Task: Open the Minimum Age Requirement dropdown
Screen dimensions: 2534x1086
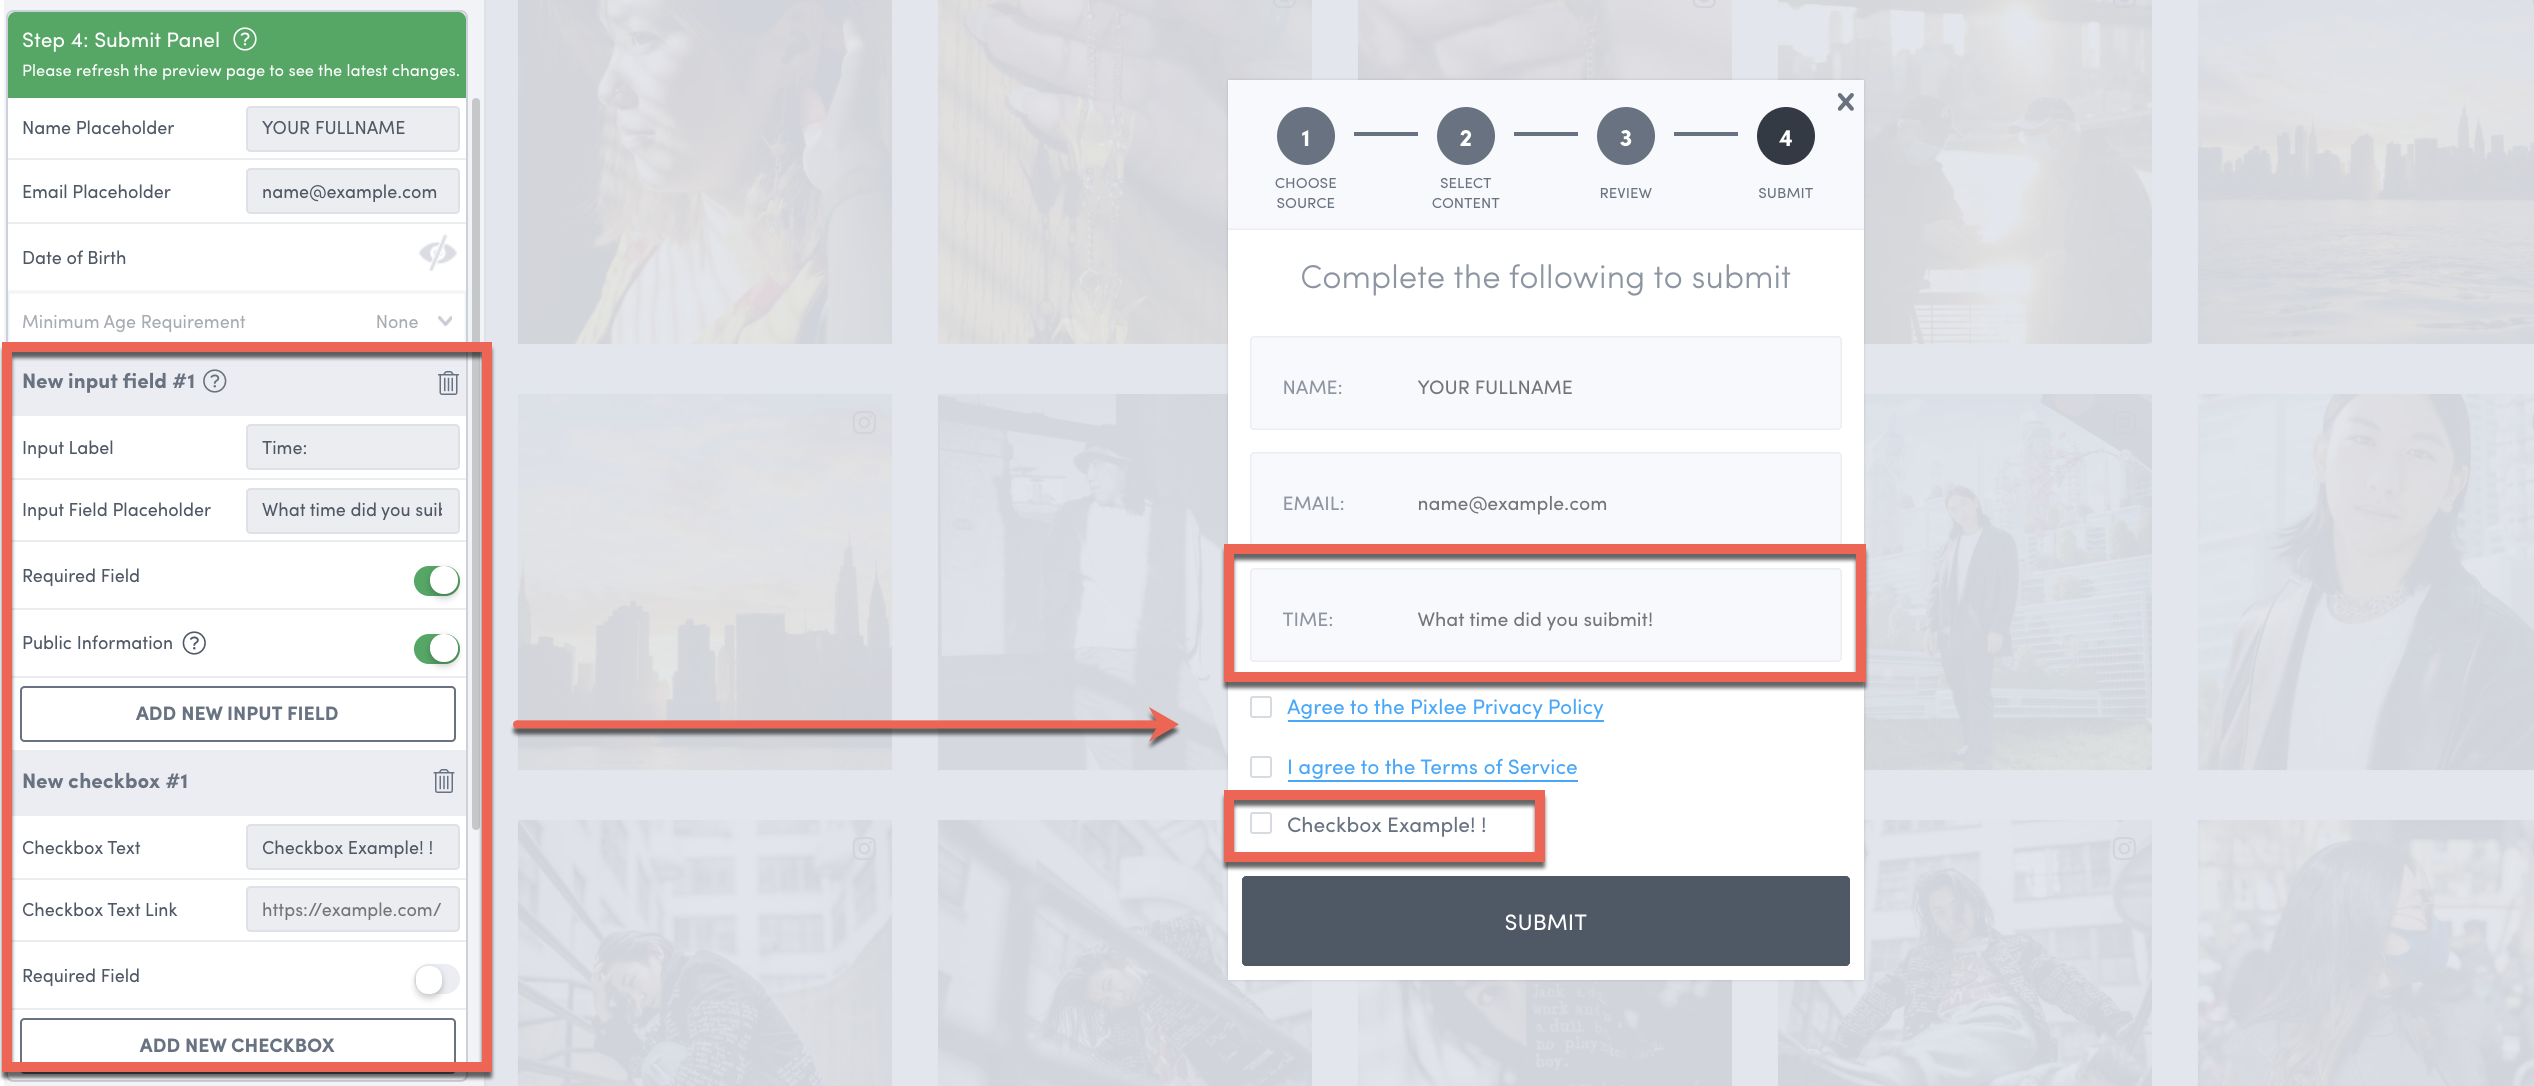Action: tap(414, 321)
